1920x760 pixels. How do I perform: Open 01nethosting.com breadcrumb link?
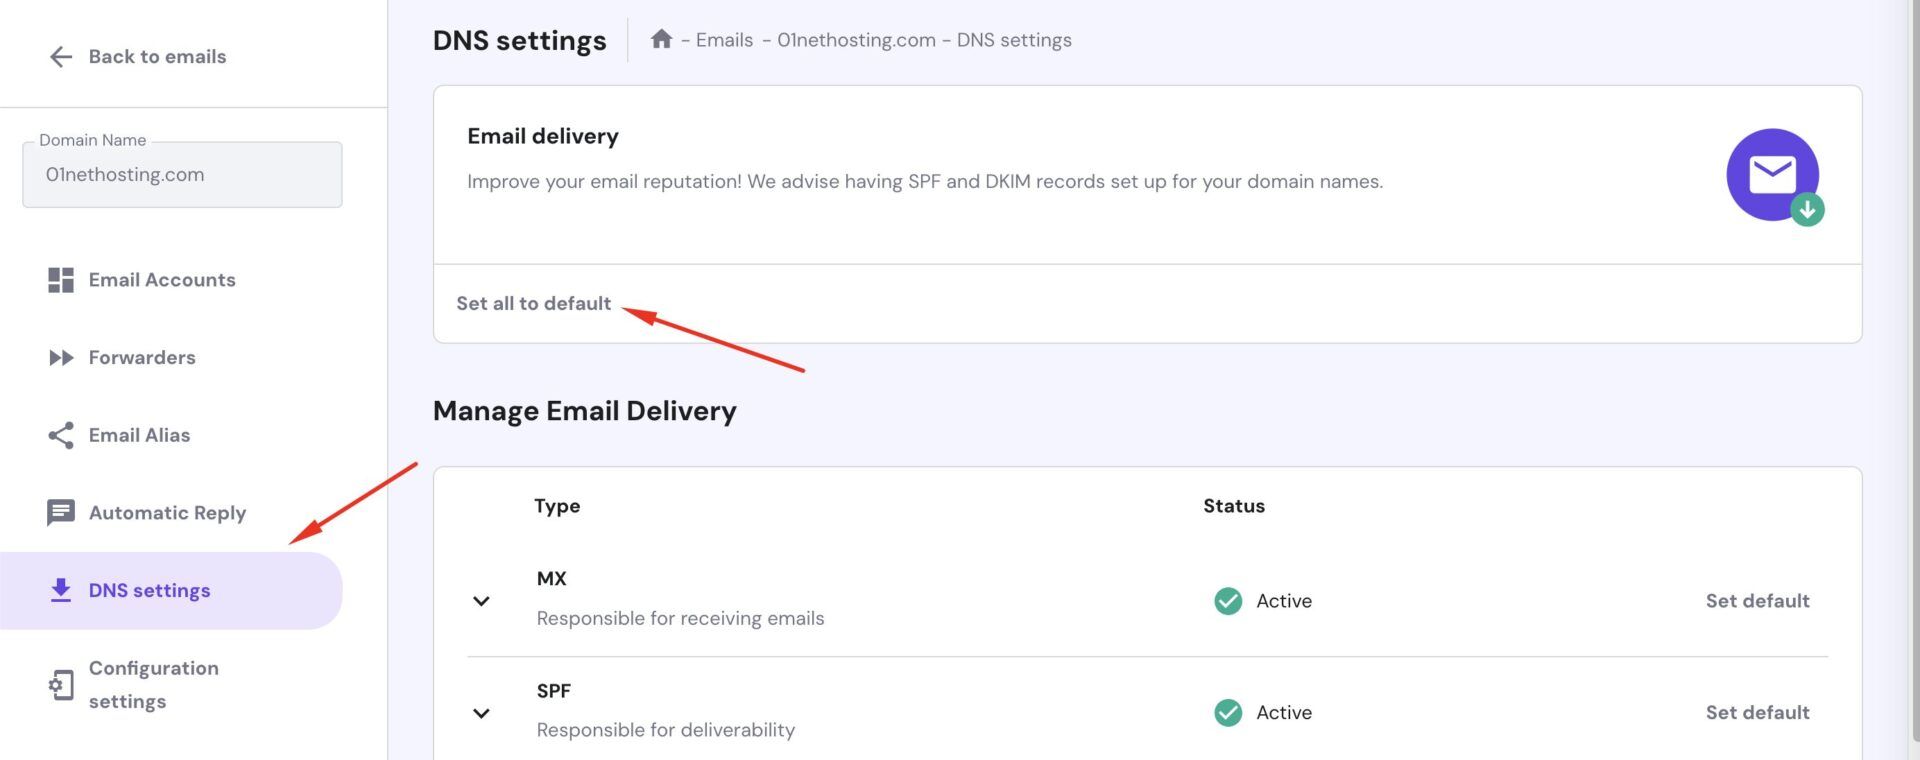click(x=856, y=40)
